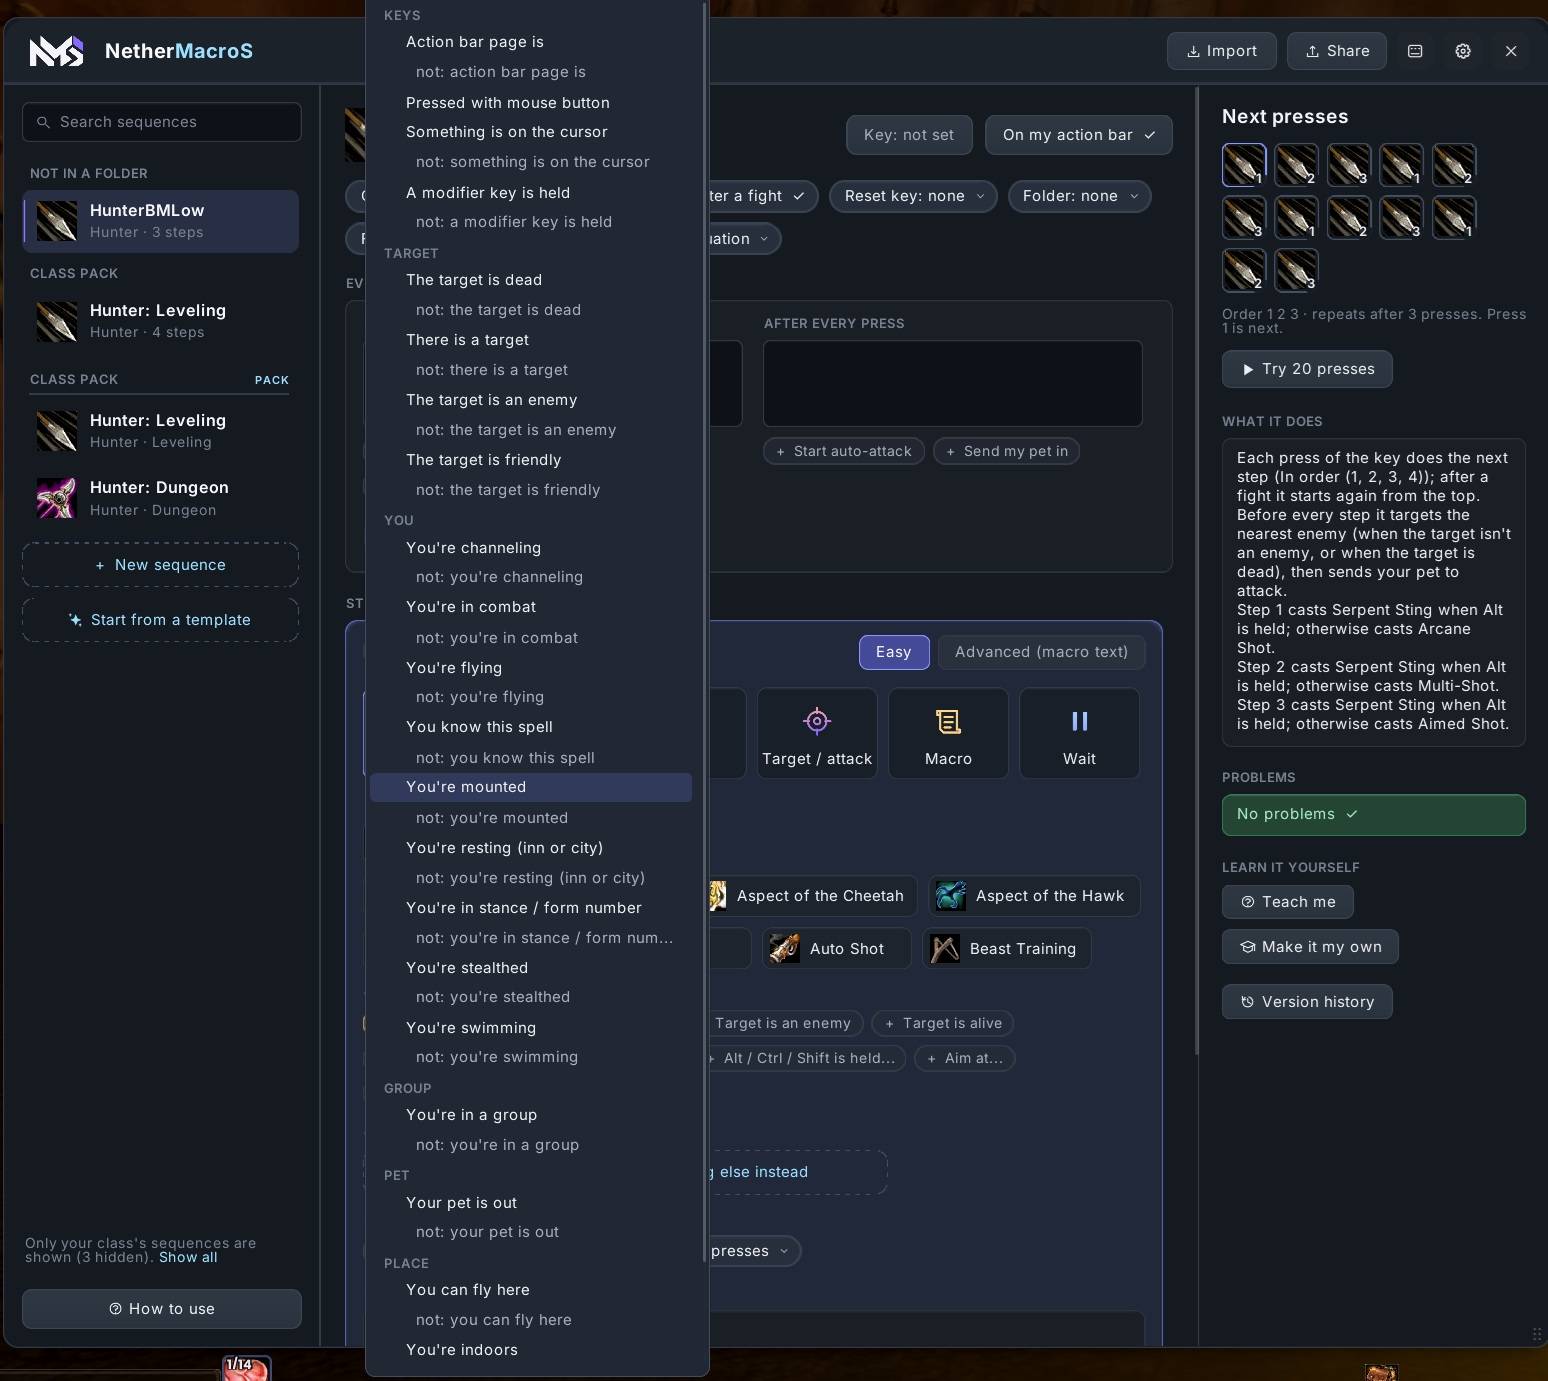Add Start auto-attack action
Image resolution: width=1548 pixels, height=1381 pixels.
tap(844, 451)
